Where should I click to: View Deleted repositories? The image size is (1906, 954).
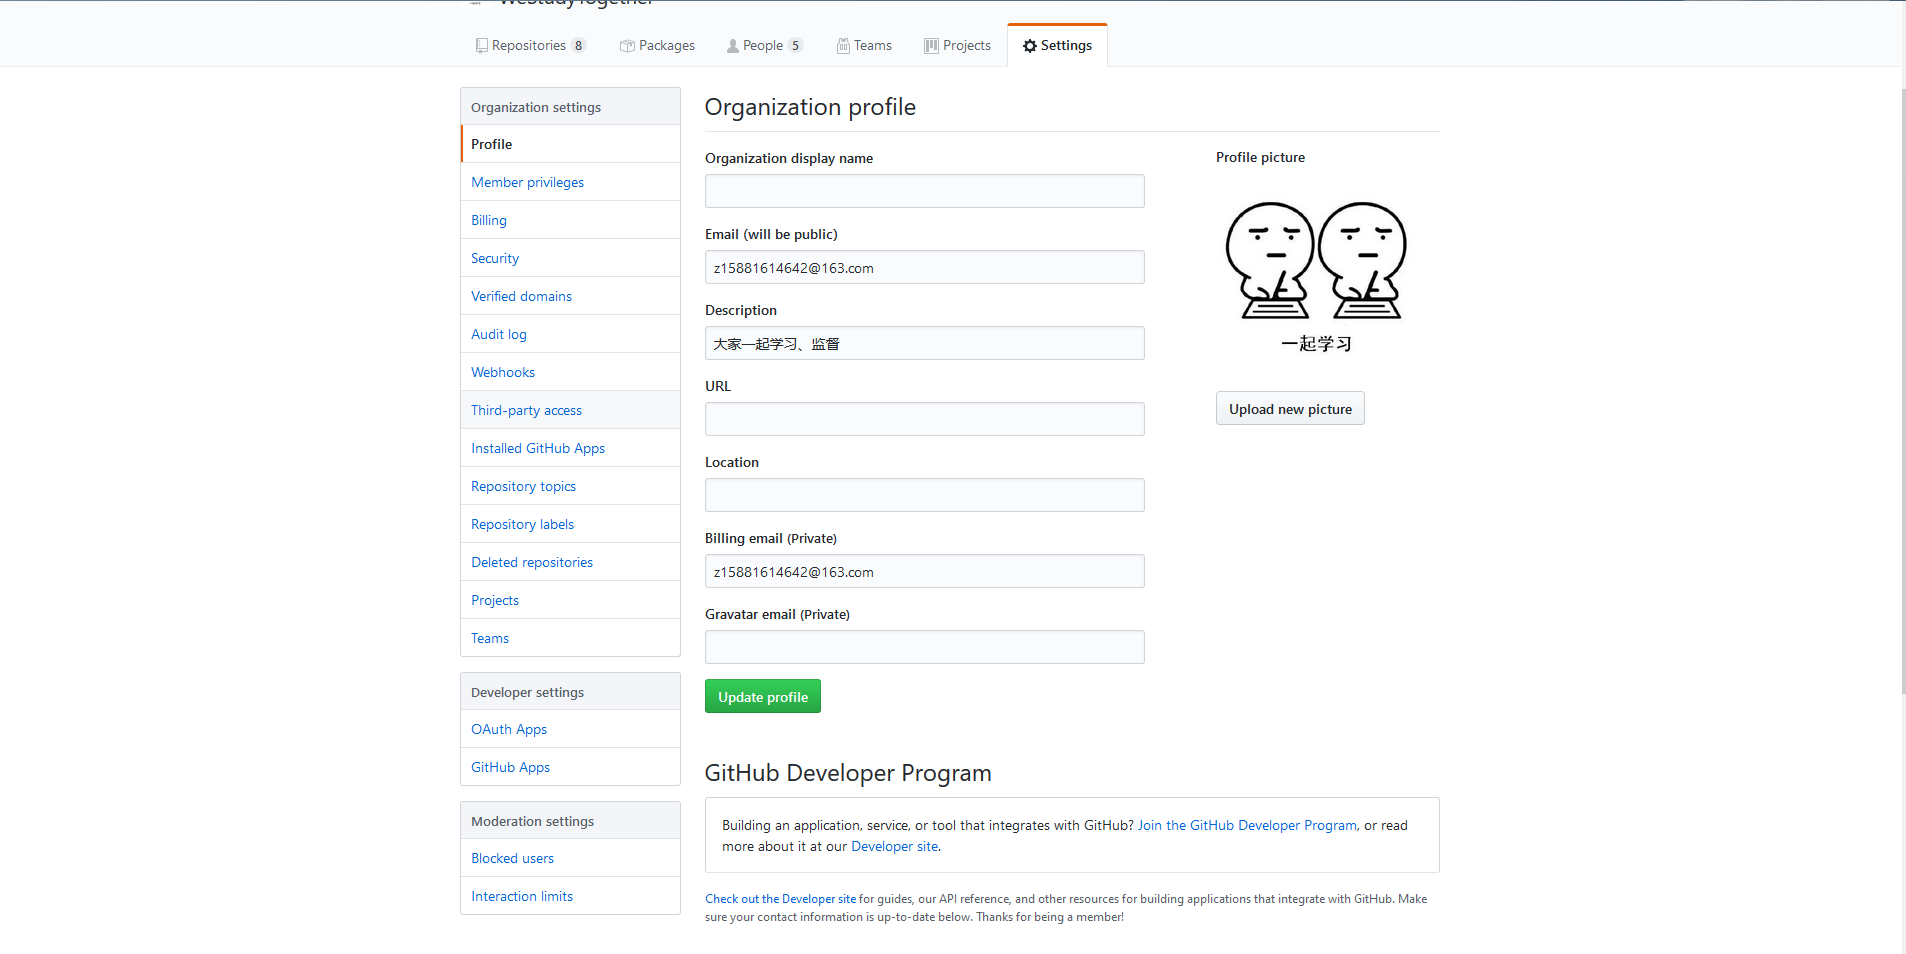tap(570, 562)
